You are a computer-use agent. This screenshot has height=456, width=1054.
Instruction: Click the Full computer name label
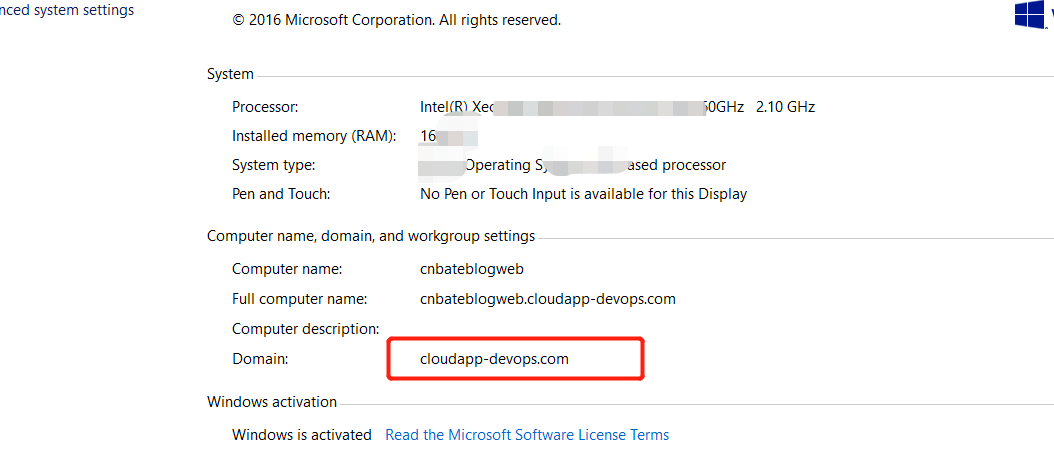click(300, 299)
